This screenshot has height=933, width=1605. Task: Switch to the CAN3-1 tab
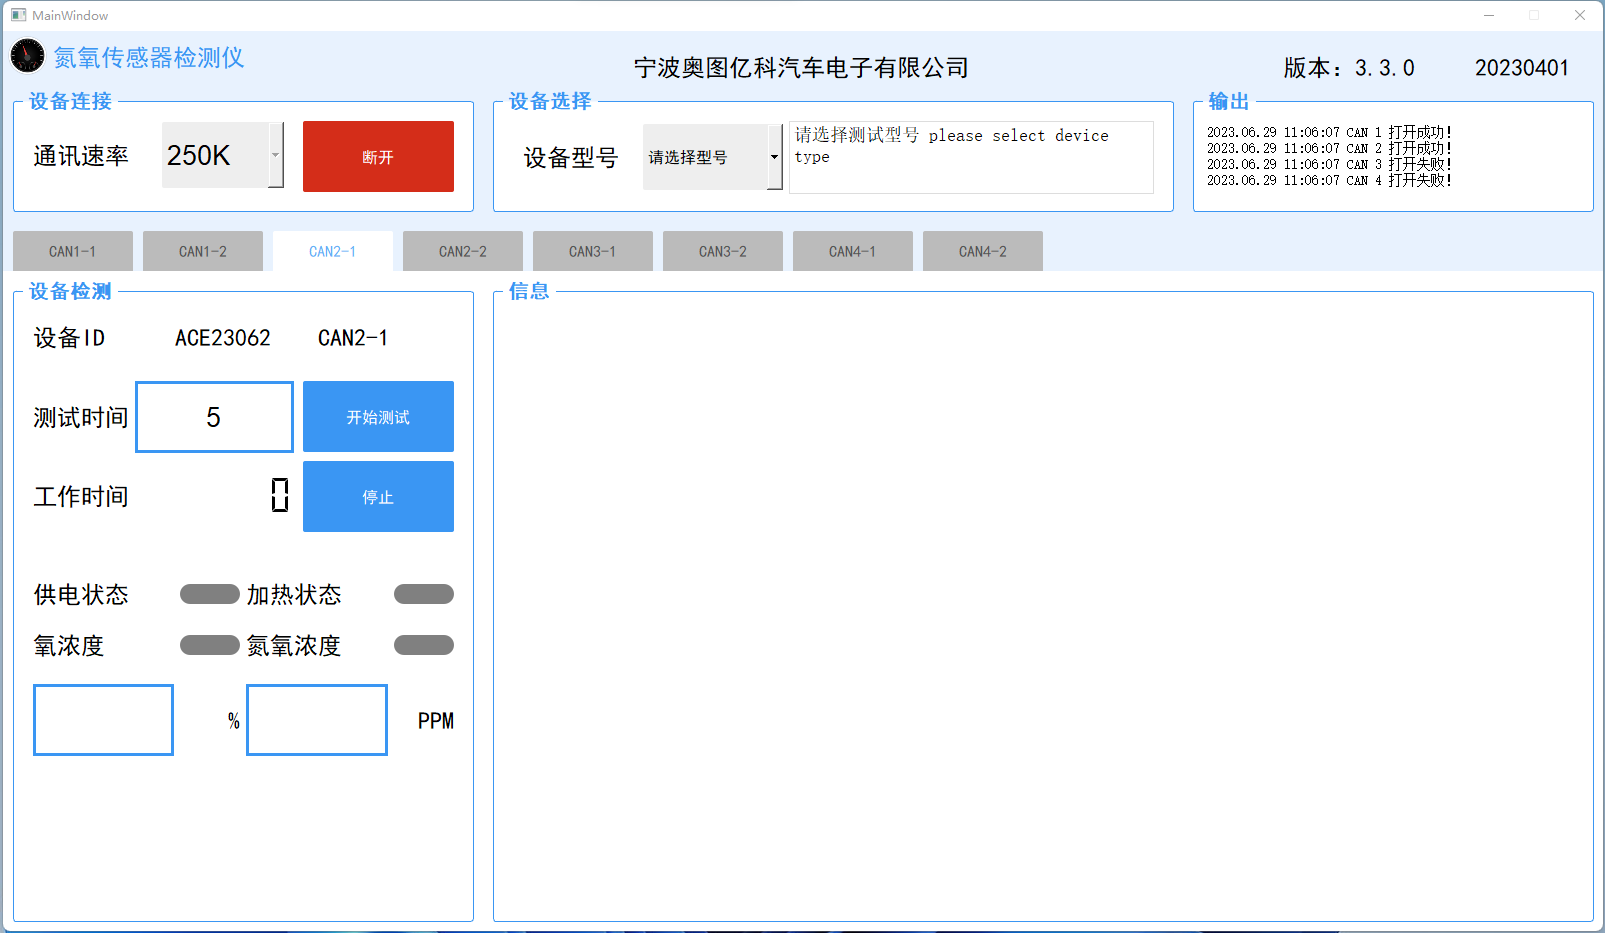(593, 251)
